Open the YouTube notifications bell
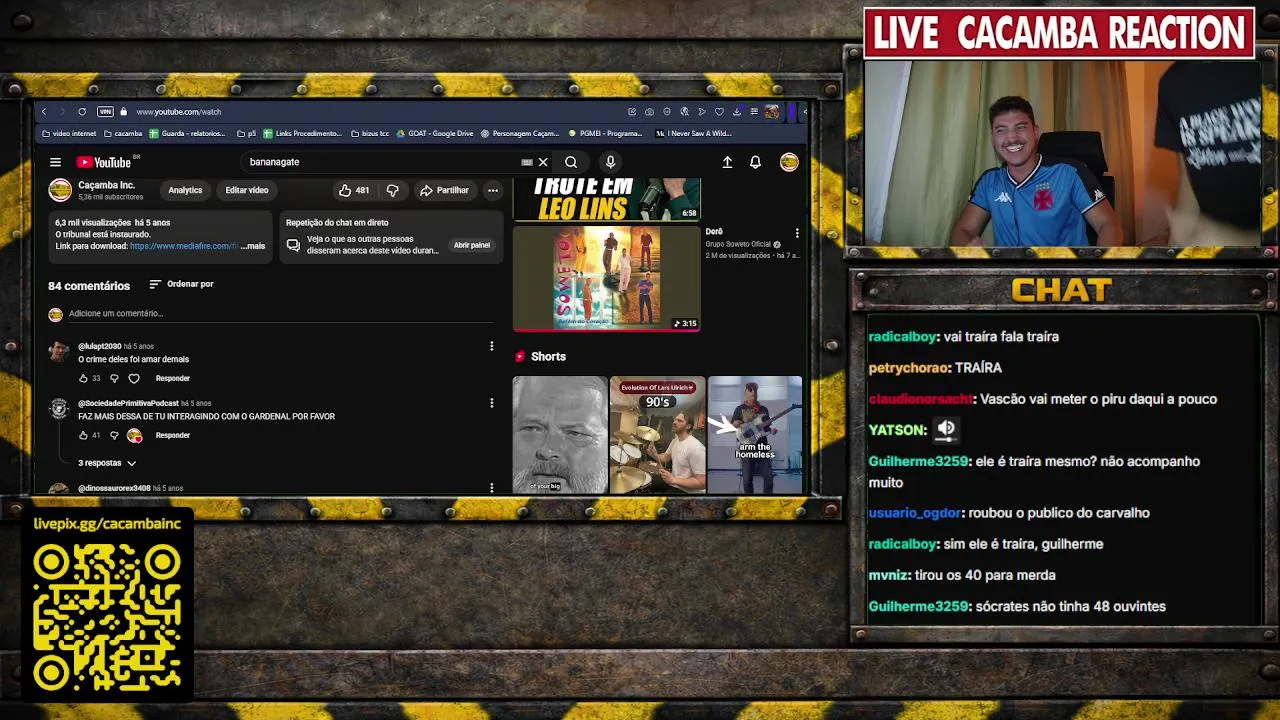This screenshot has height=720, width=1280. pyautogui.click(x=755, y=162)
